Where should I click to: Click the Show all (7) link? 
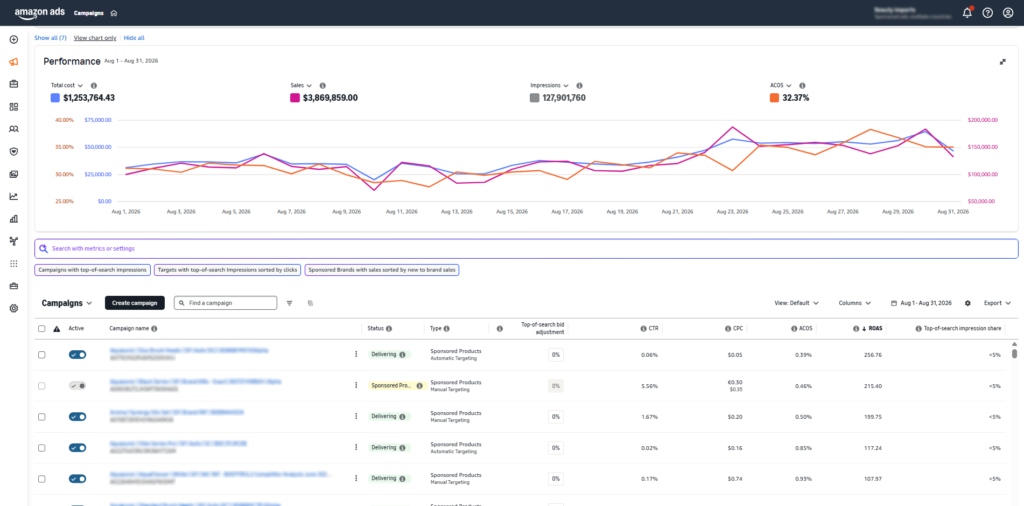click(50, 38)
